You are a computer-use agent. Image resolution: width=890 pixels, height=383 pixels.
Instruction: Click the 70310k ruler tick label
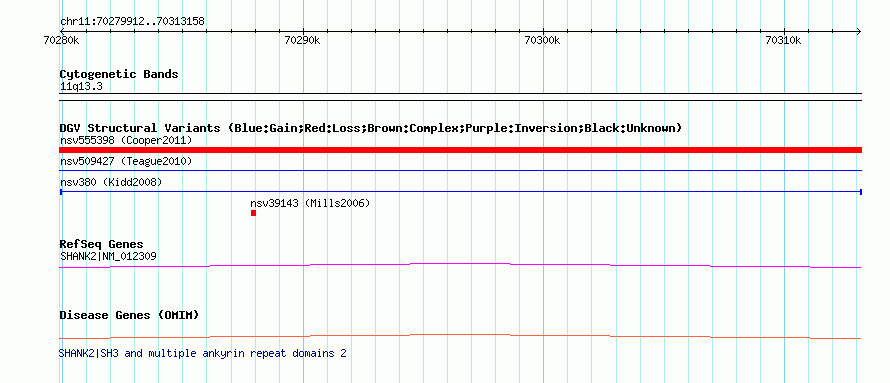coord(783,40)
